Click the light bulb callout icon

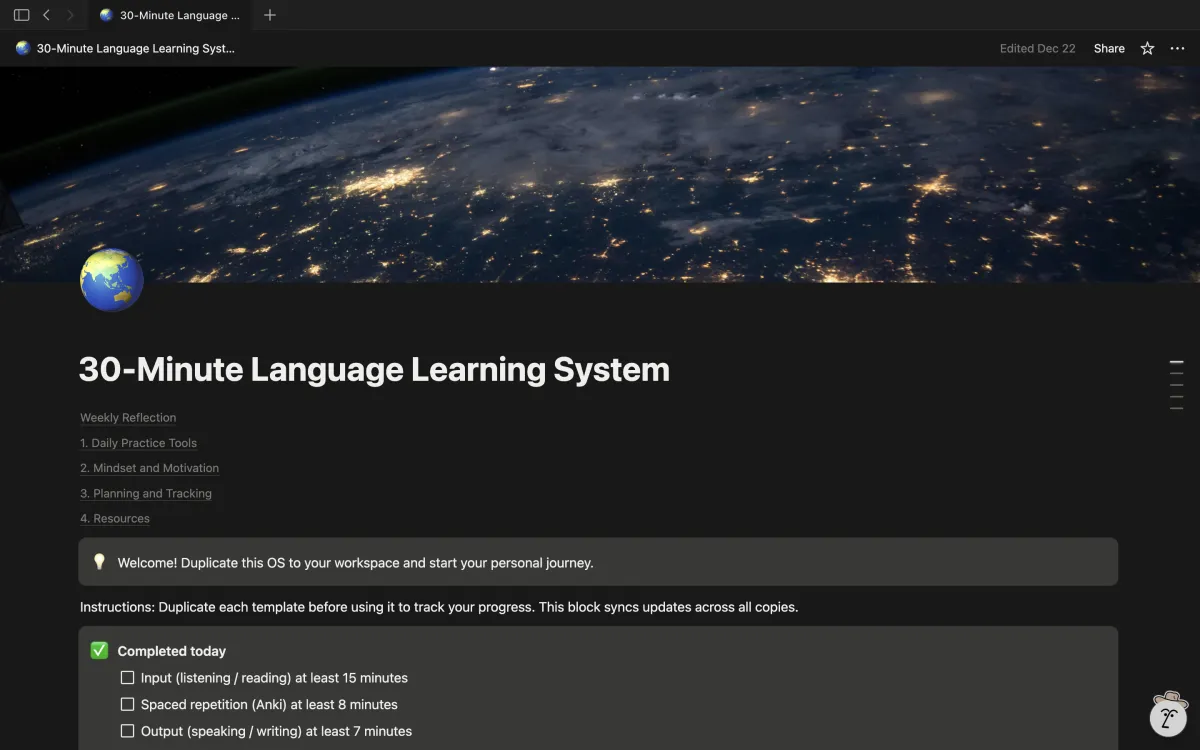(x=99, y=562)
